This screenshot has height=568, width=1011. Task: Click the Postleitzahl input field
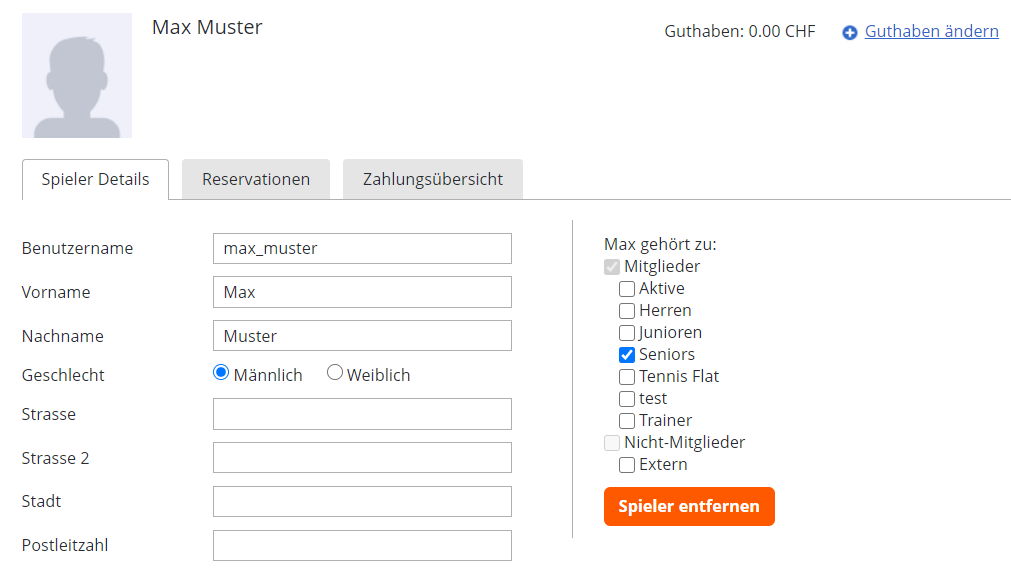[x=362, y=545]
